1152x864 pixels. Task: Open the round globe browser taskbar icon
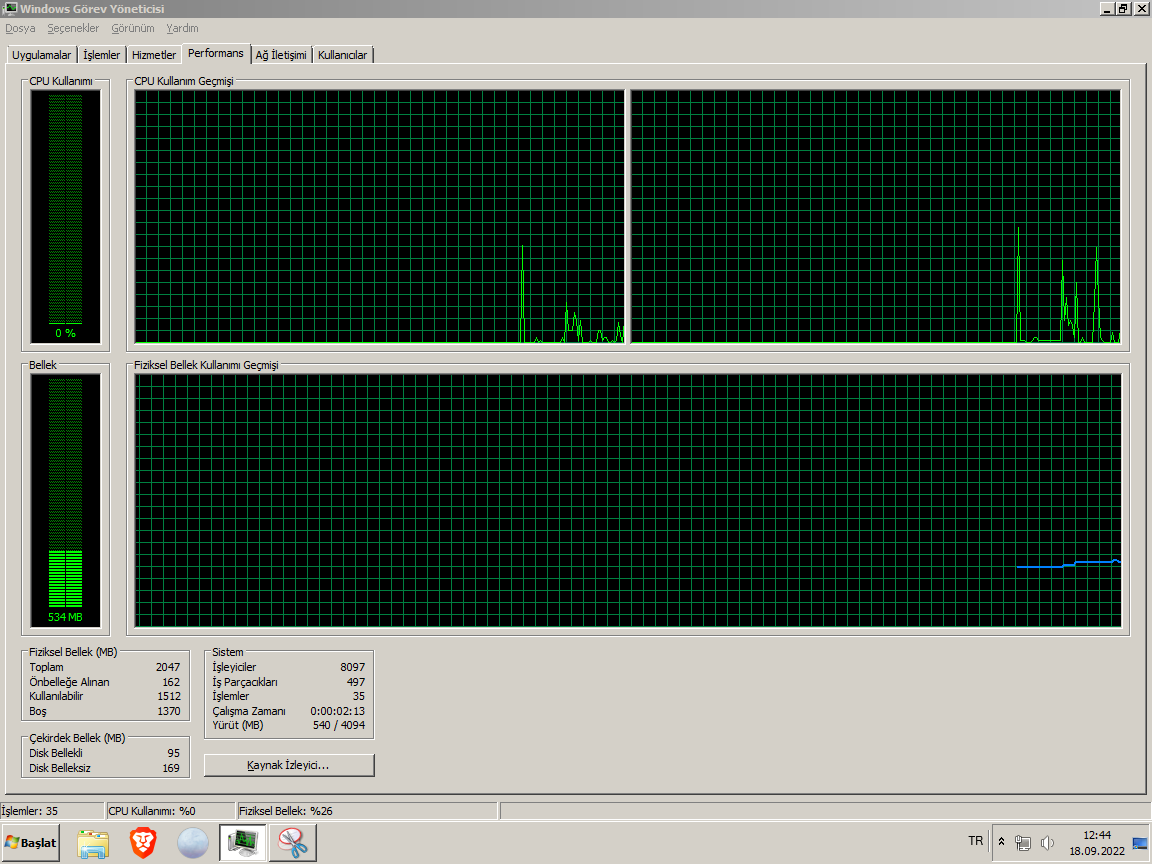pyautogui.click(x=192, y=843)
